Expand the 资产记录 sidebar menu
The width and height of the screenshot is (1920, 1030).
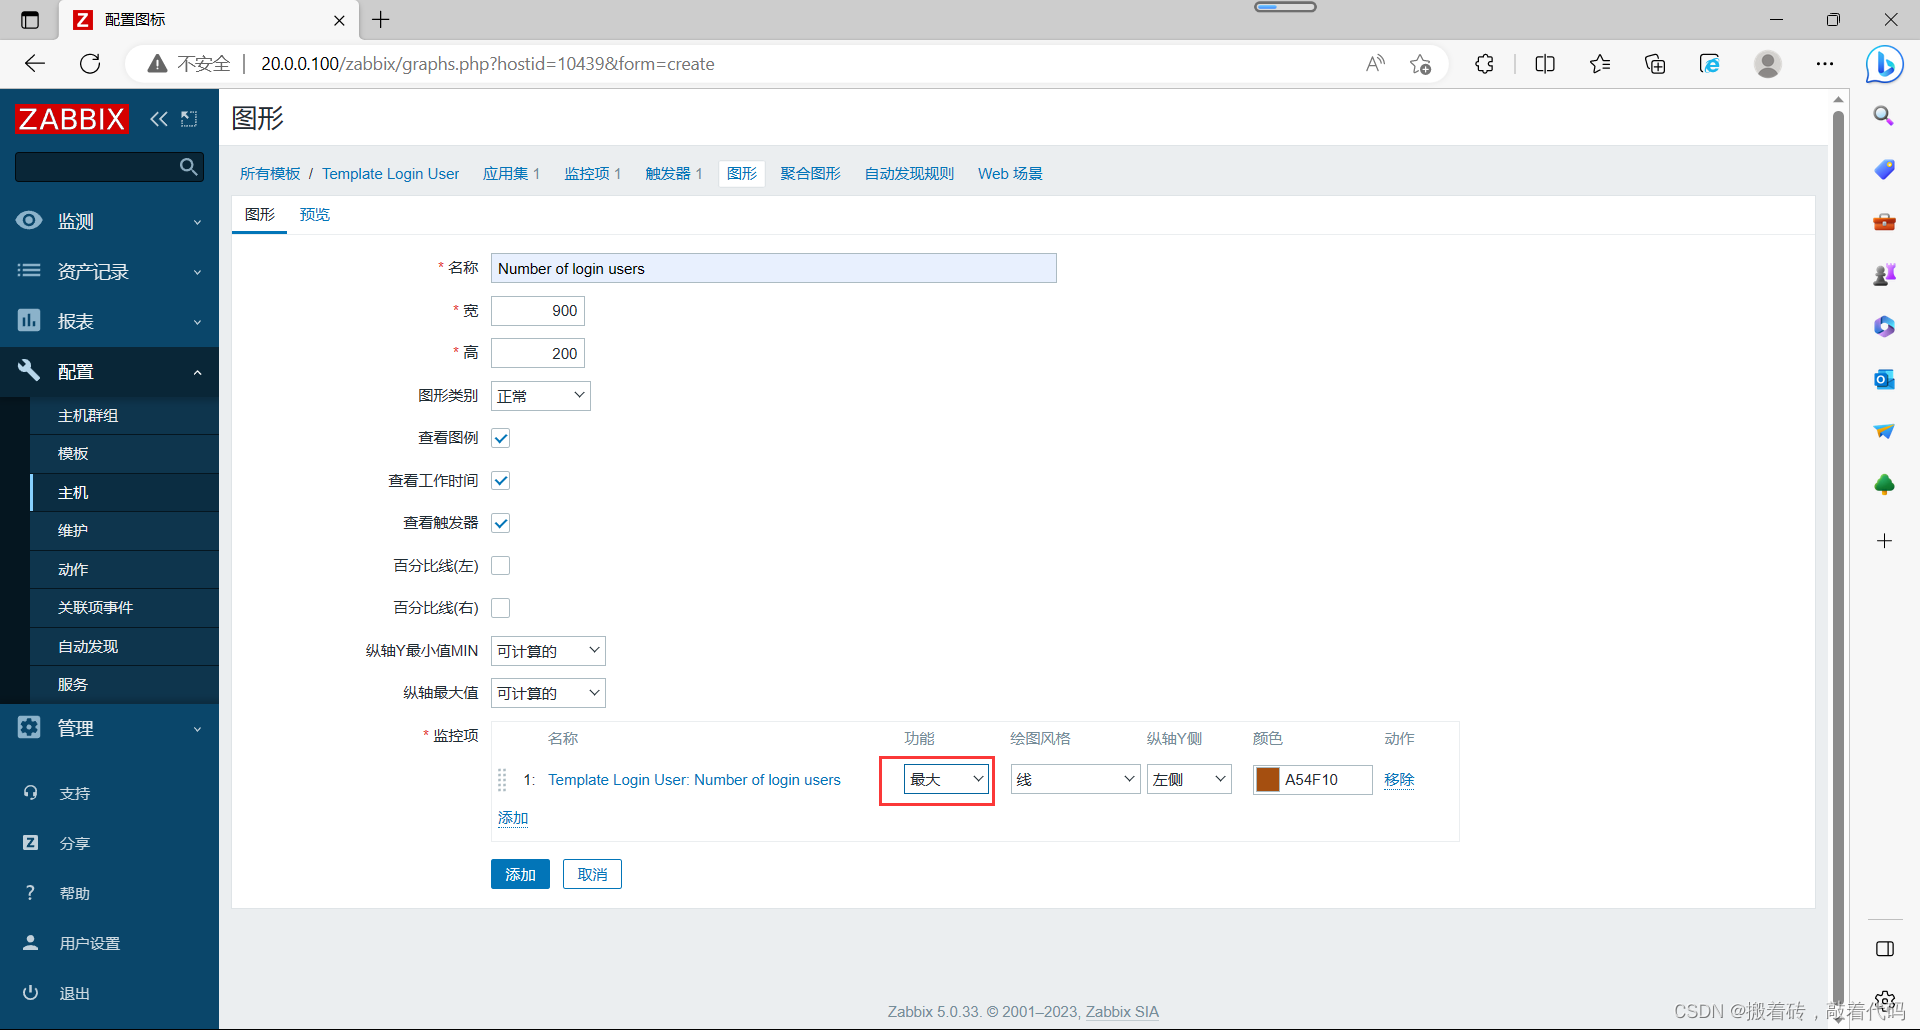[109, 271]
